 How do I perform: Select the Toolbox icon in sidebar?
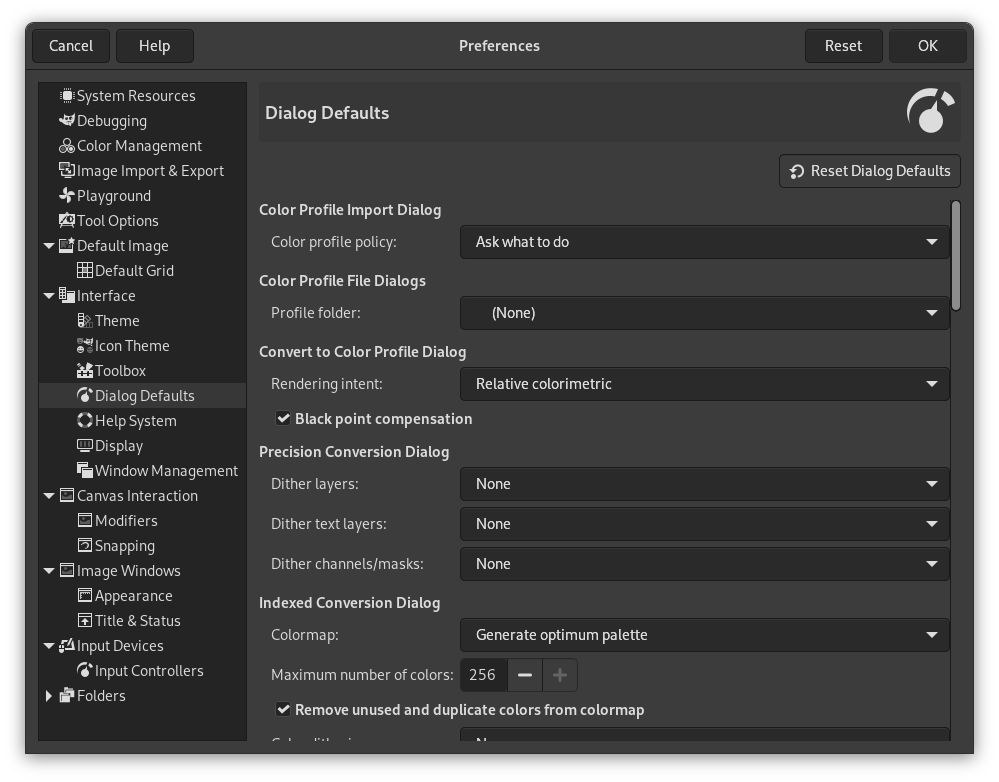coord(87,370)
